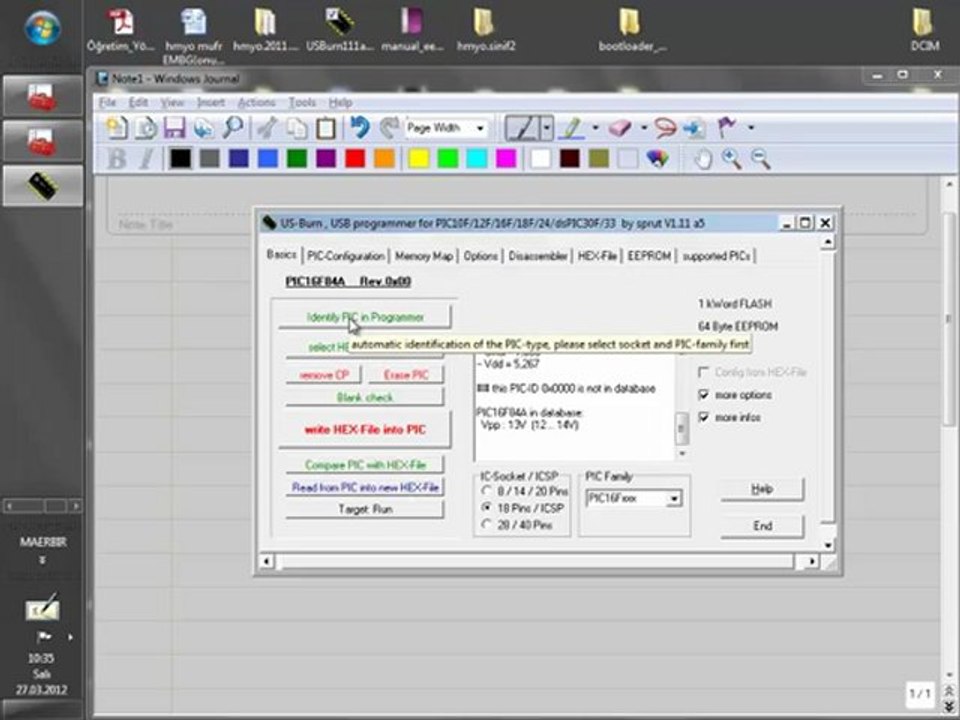Open the File menu in Windows Journal
960x720 pixels.
pyautogui.click(x=107, y=102)
